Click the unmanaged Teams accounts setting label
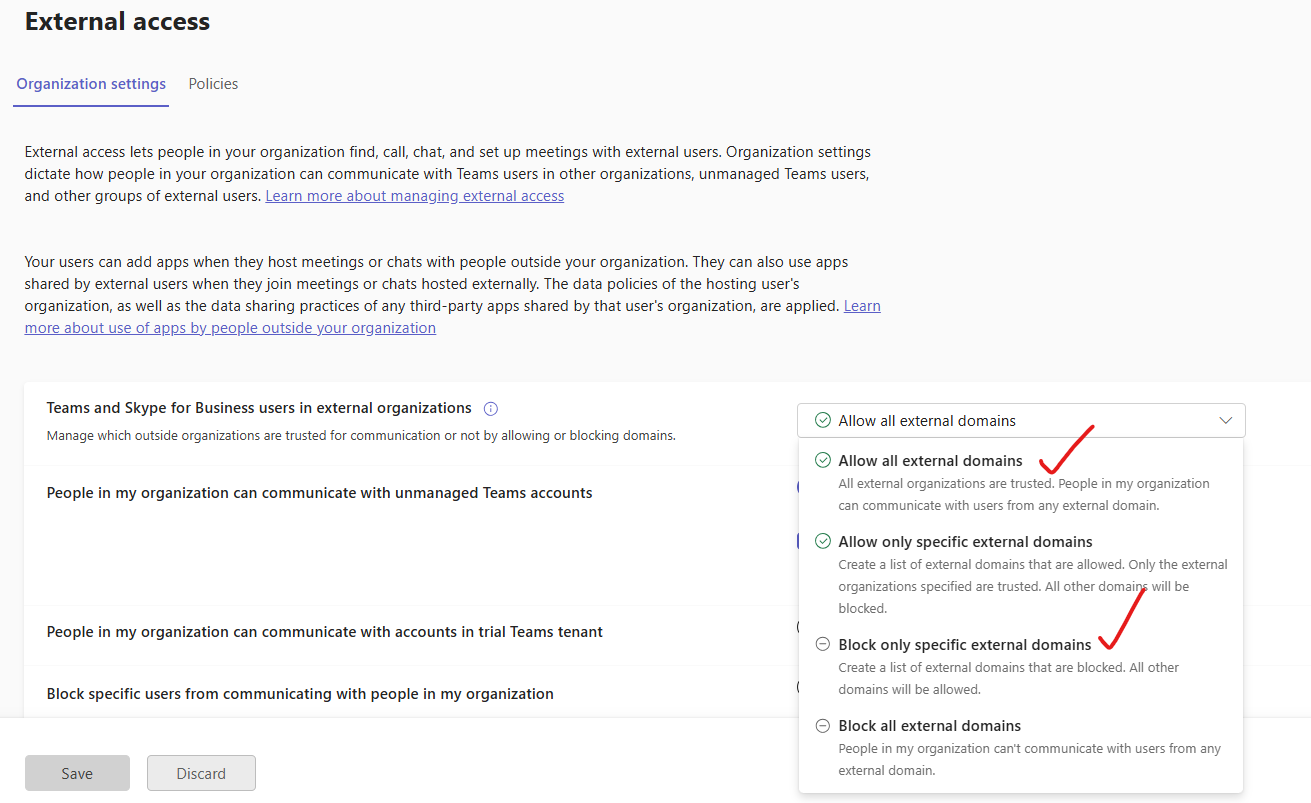 pyautogui.click(x=319, y=492)
